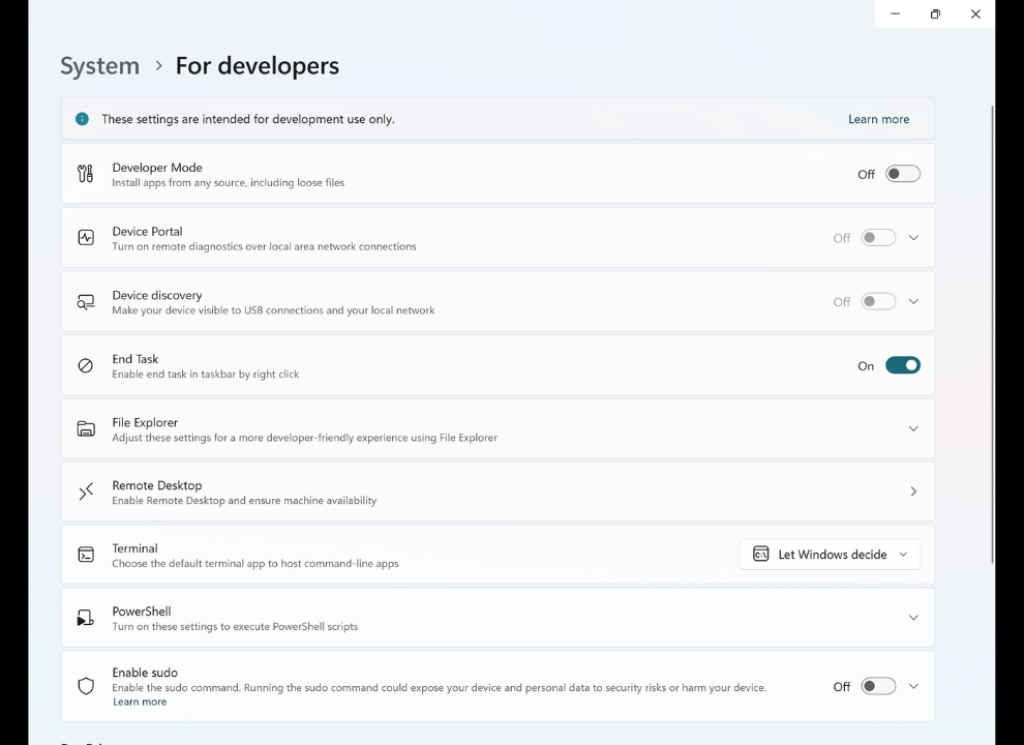Turn on Developer Mode

(x=901, y=173)
